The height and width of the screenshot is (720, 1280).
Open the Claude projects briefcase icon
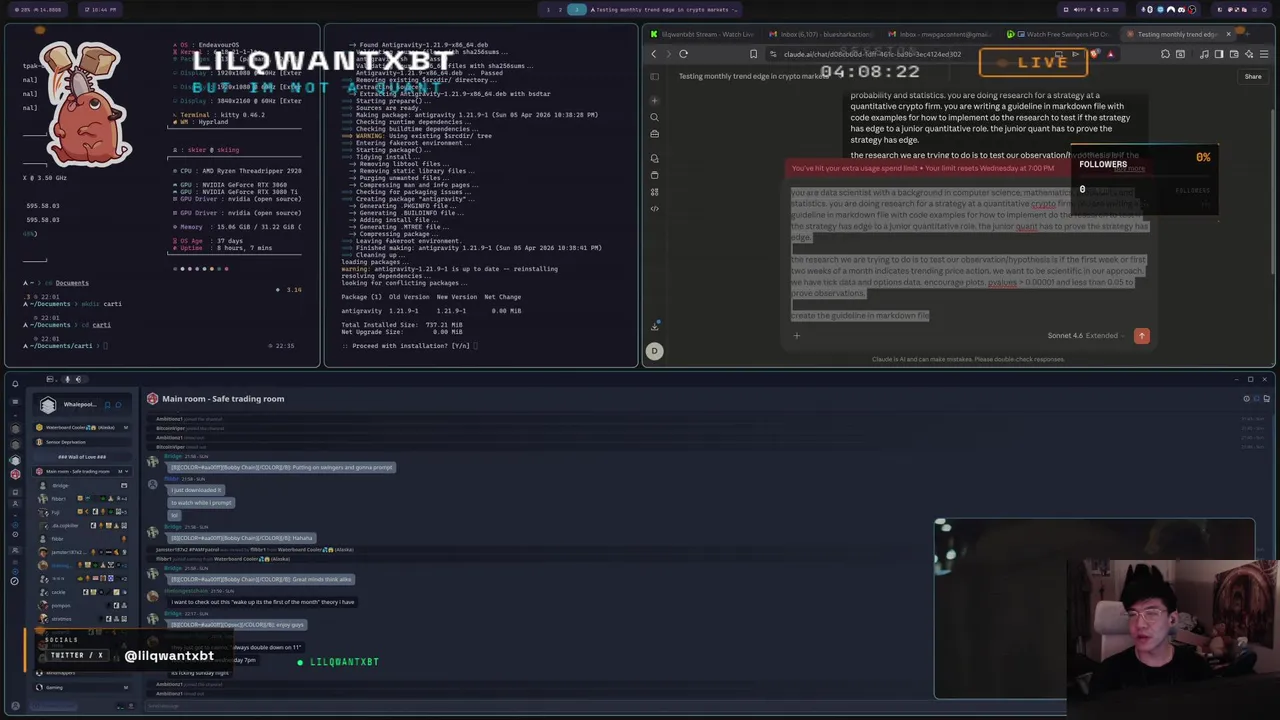654,133
